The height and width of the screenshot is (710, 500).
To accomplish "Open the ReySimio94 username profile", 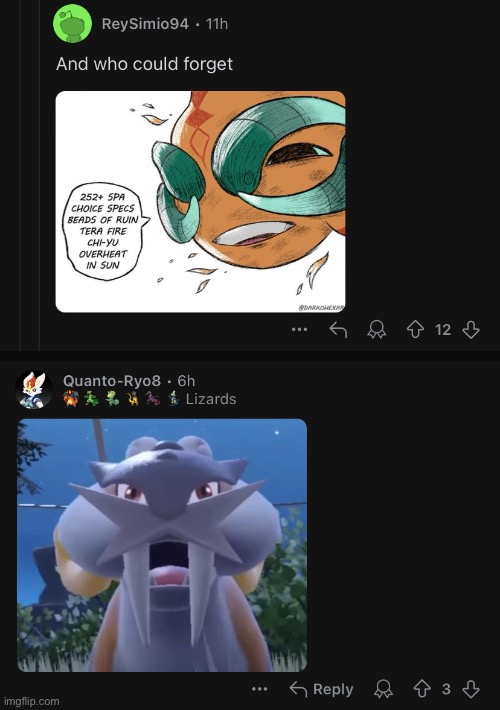I will pos(145,24).
